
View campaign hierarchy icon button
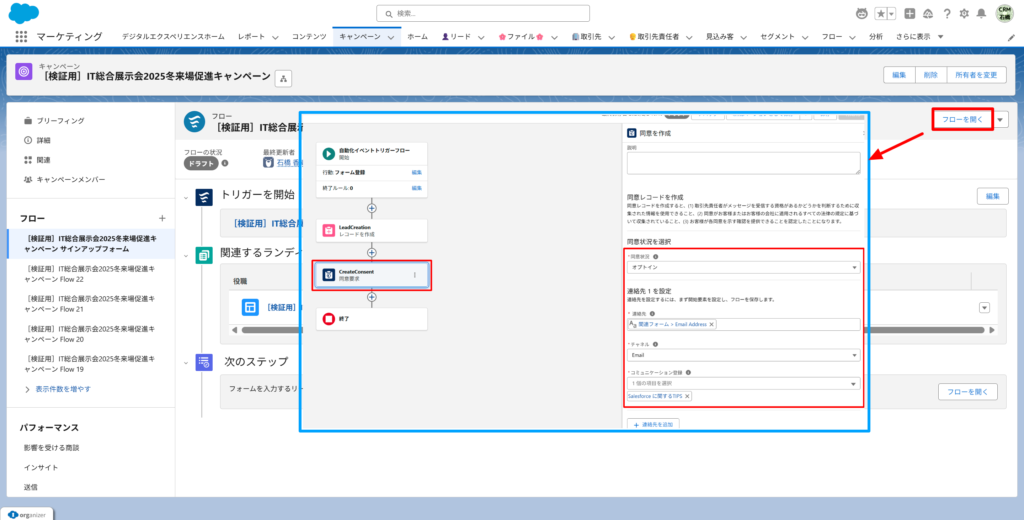coord(283,78)
